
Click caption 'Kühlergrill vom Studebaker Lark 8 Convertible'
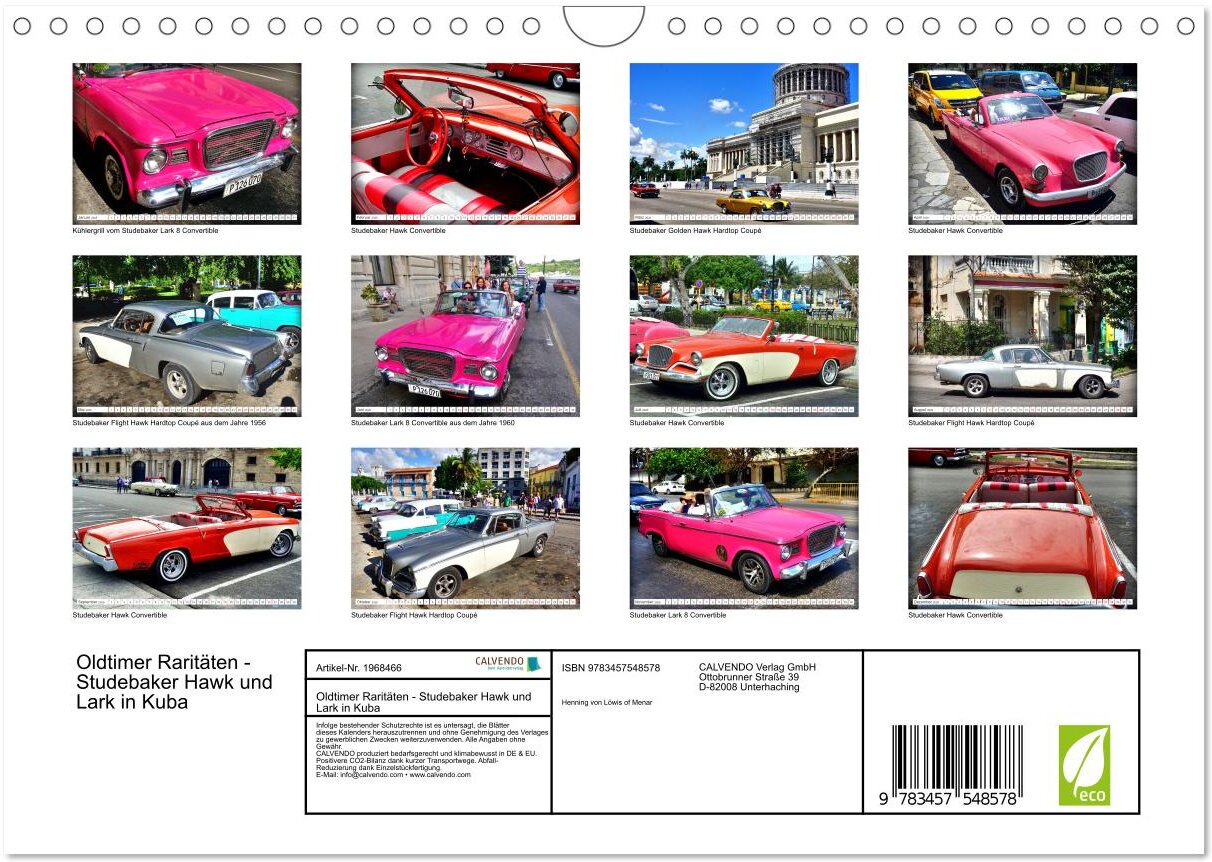tap(145, 231)
